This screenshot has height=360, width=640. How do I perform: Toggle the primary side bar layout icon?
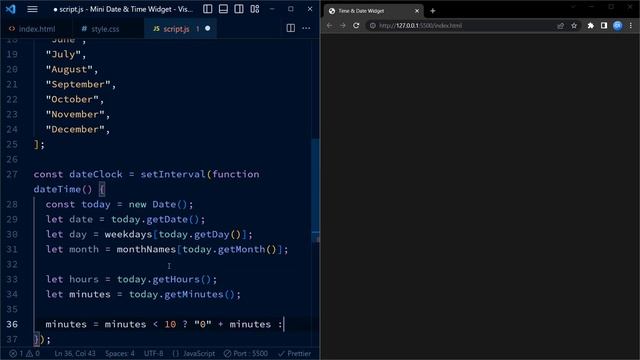(x=207, y=9)
